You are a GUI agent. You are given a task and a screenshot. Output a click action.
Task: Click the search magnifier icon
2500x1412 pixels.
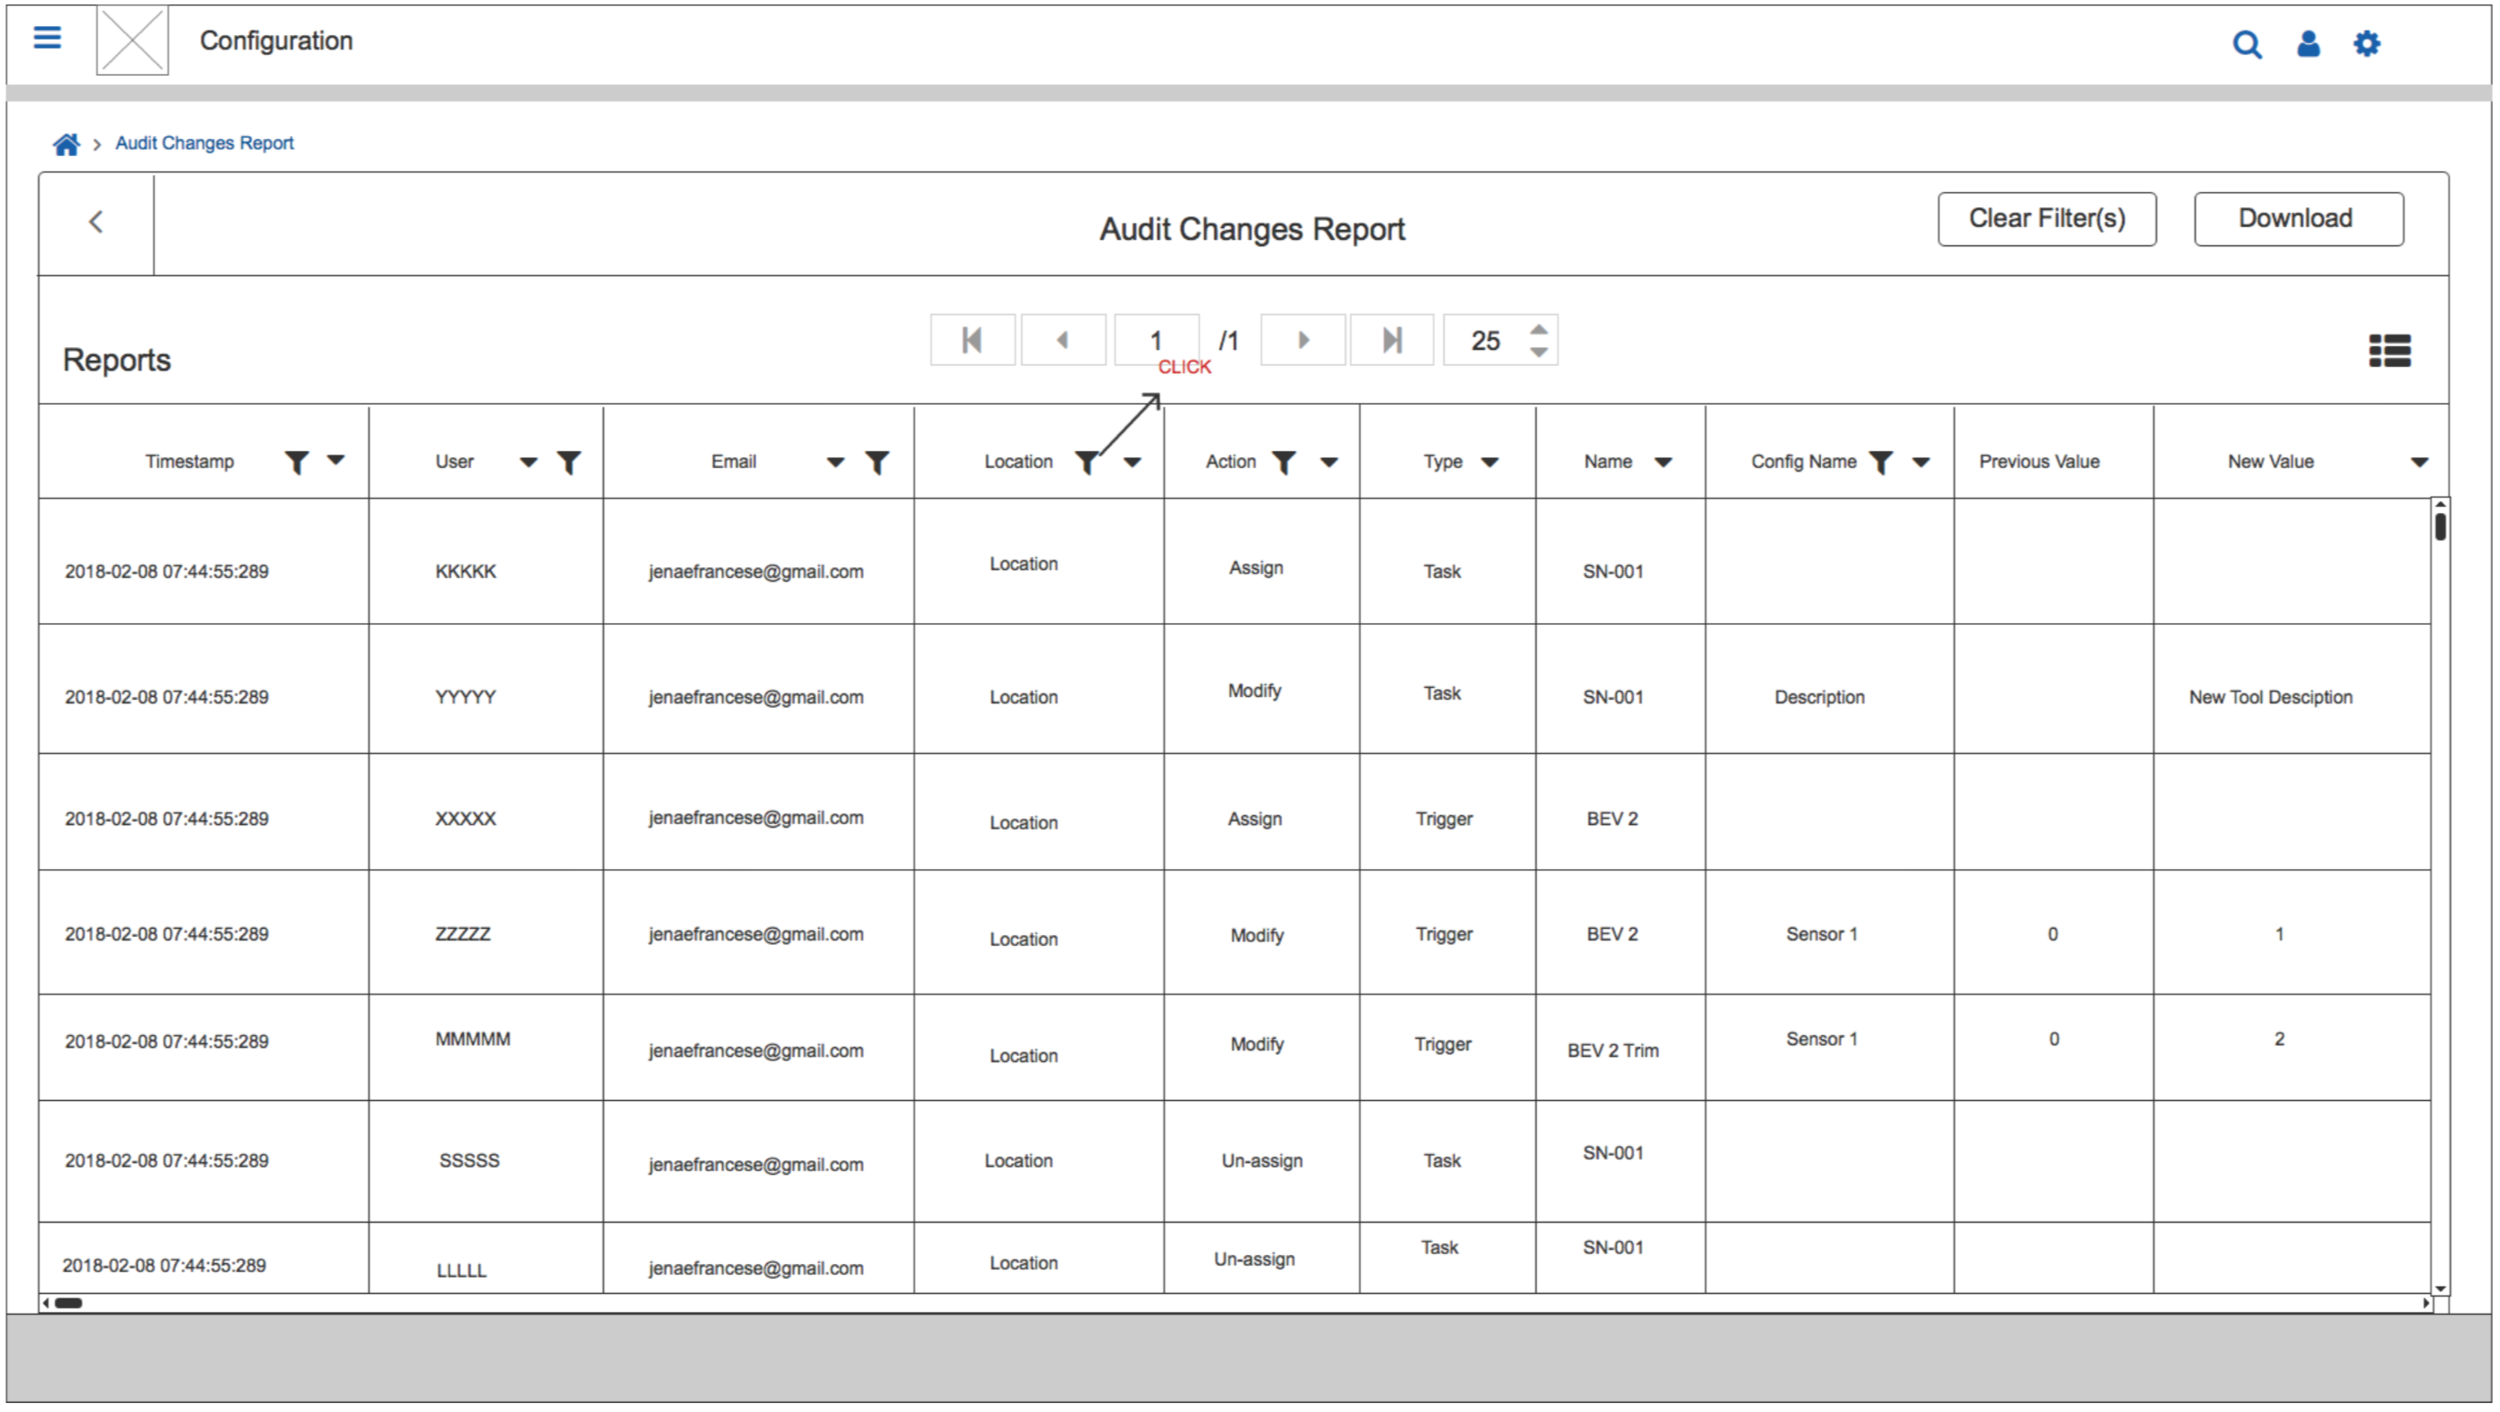pos(2246,44)
